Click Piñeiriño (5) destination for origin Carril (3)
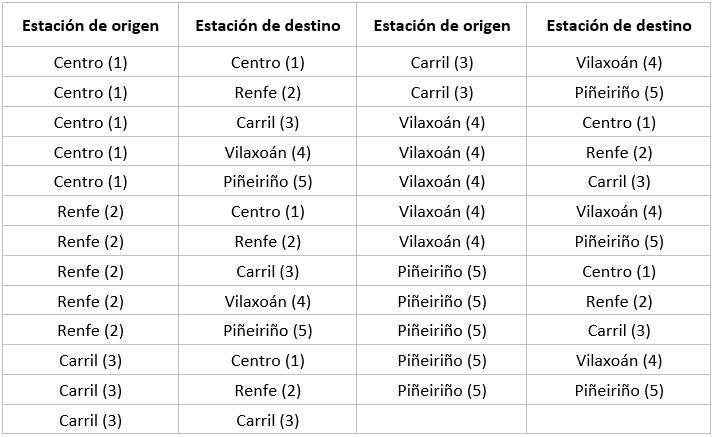Image resolution: width=716 pixels, height=437 pixels. click(x=619, y=93)
